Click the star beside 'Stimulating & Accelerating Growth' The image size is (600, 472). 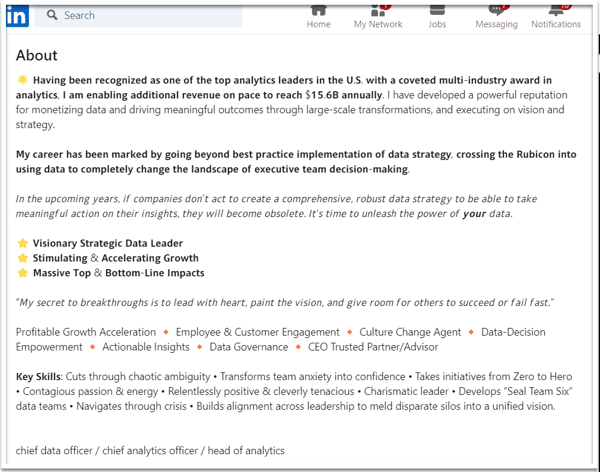point(23,258)
